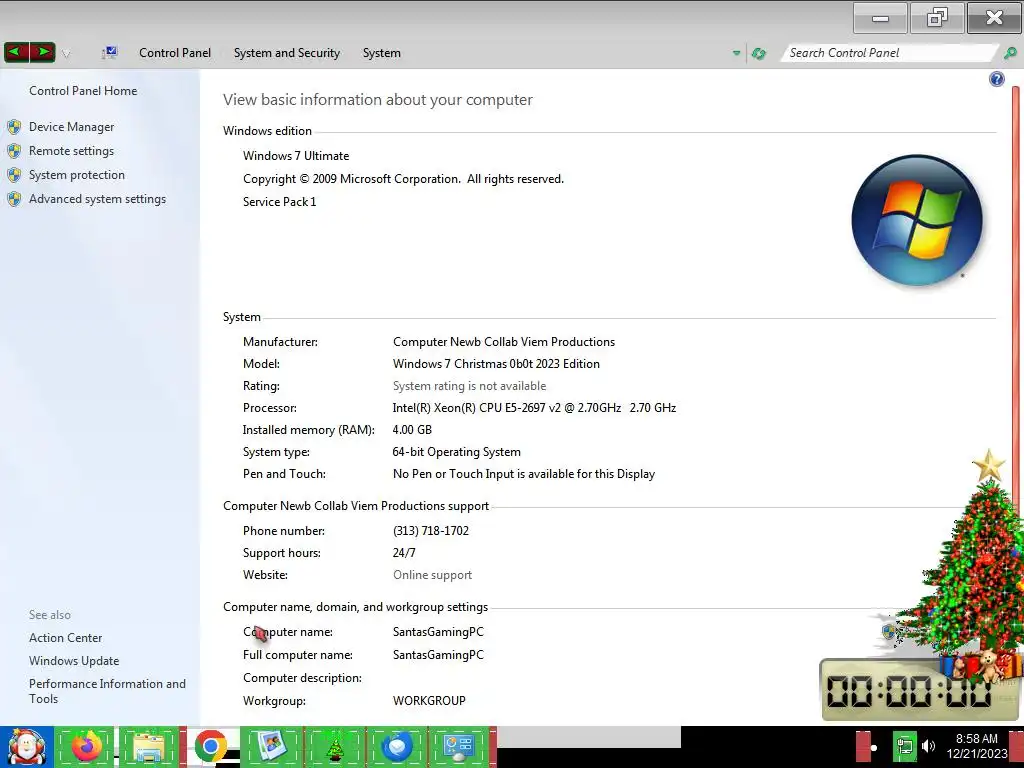
Task: Select the 4.00 GB memory value
Action: [x=412, y=430]
